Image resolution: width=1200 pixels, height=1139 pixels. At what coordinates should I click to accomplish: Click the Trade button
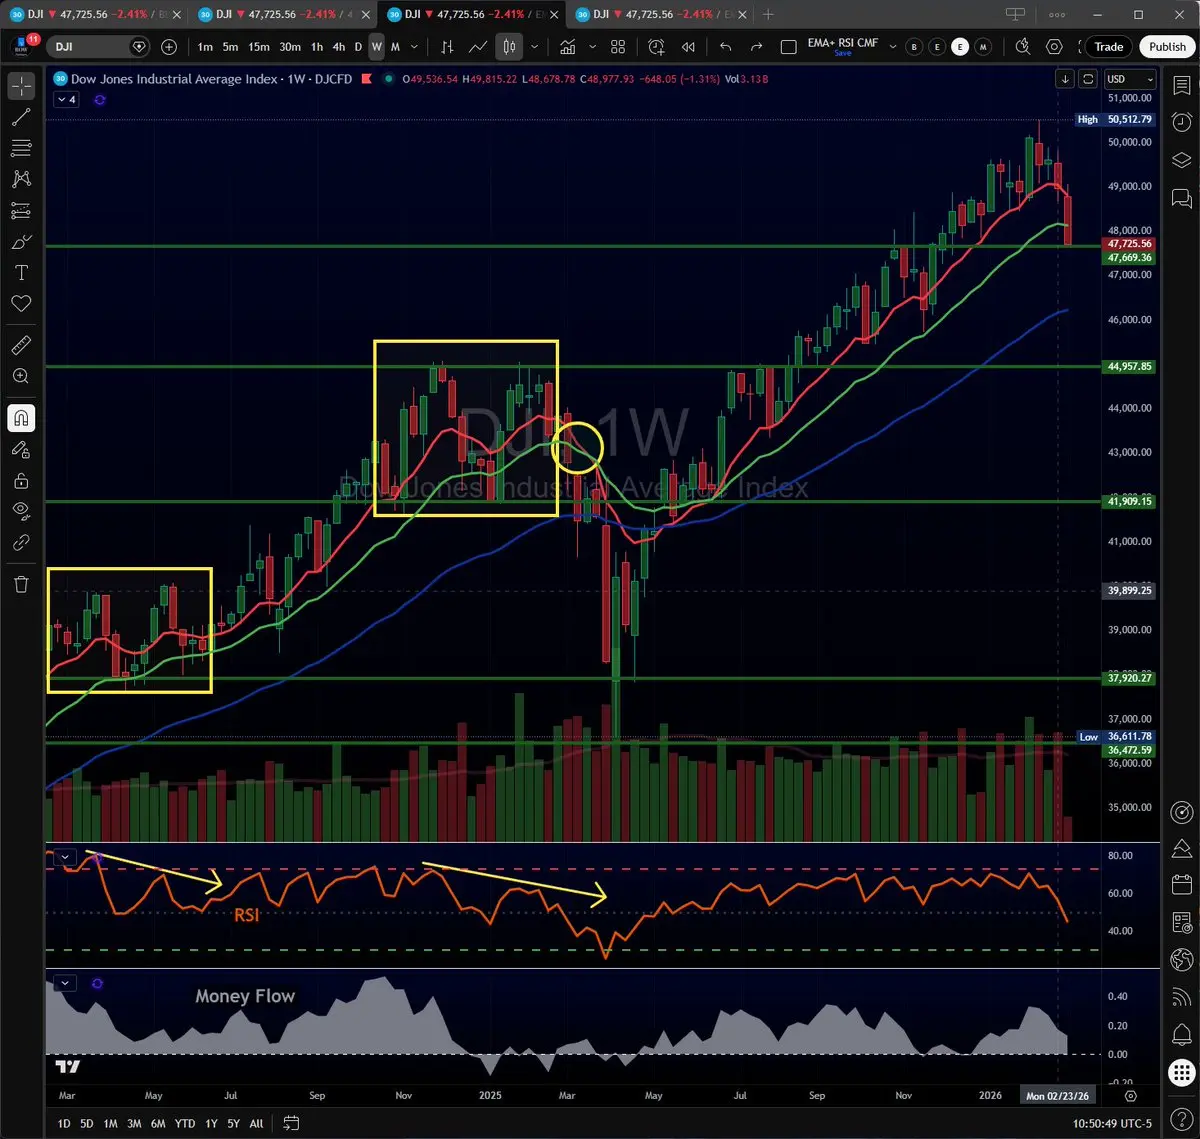point(1108,47)
